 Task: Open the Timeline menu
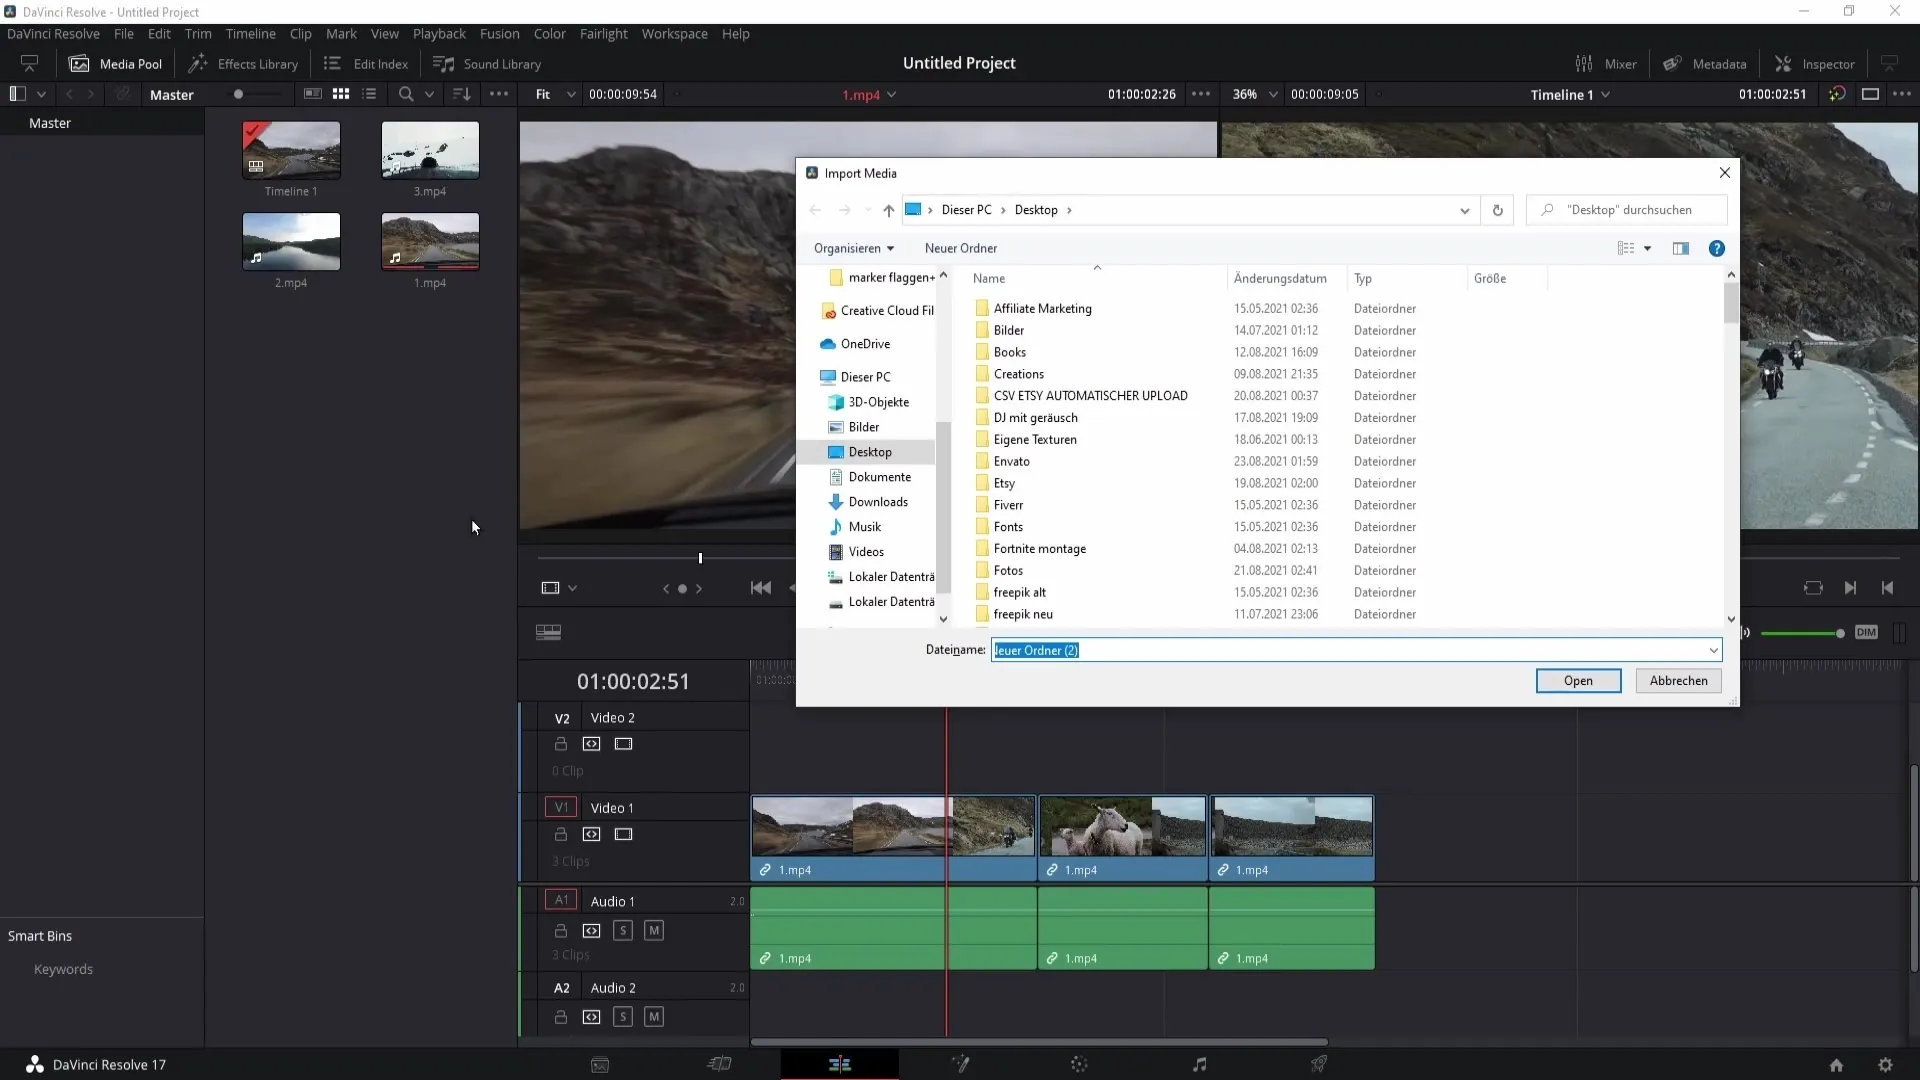(250, 33)
